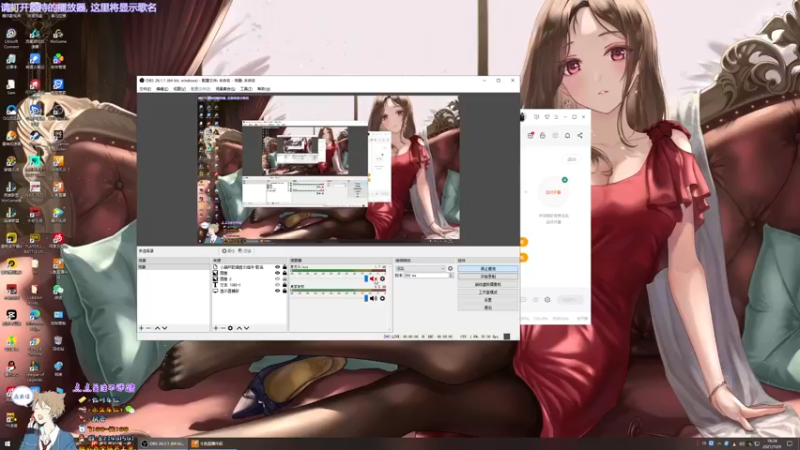The width and height of the screenshot is (800, 450).
Task: Click the transition properties gear icon
Action: pos(450,268)
